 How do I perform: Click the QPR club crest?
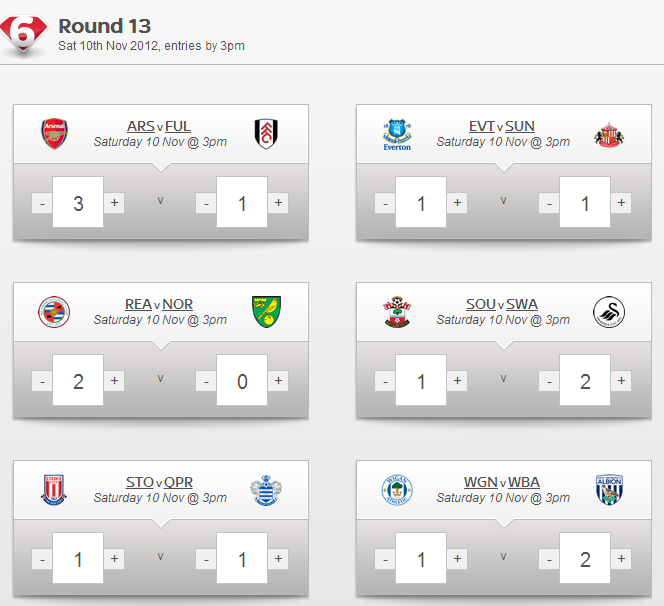click(x=267, y=489)
